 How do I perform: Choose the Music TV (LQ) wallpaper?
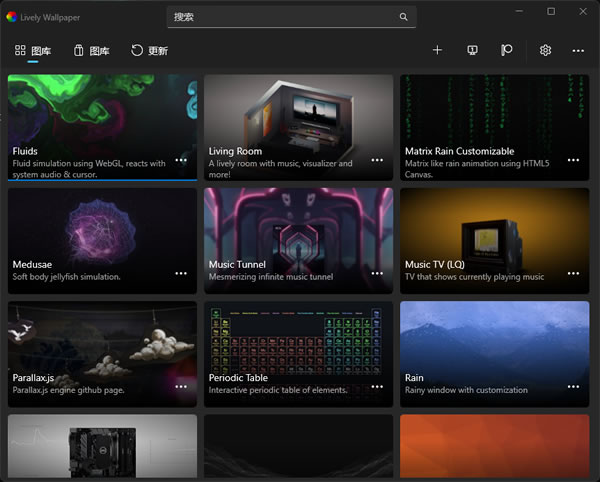point(494,225)
